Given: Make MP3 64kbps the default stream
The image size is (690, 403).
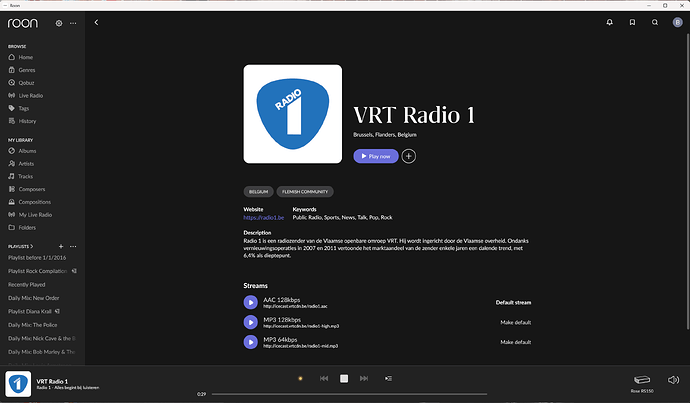Looking at the screenshot, I should coord(516,342).
